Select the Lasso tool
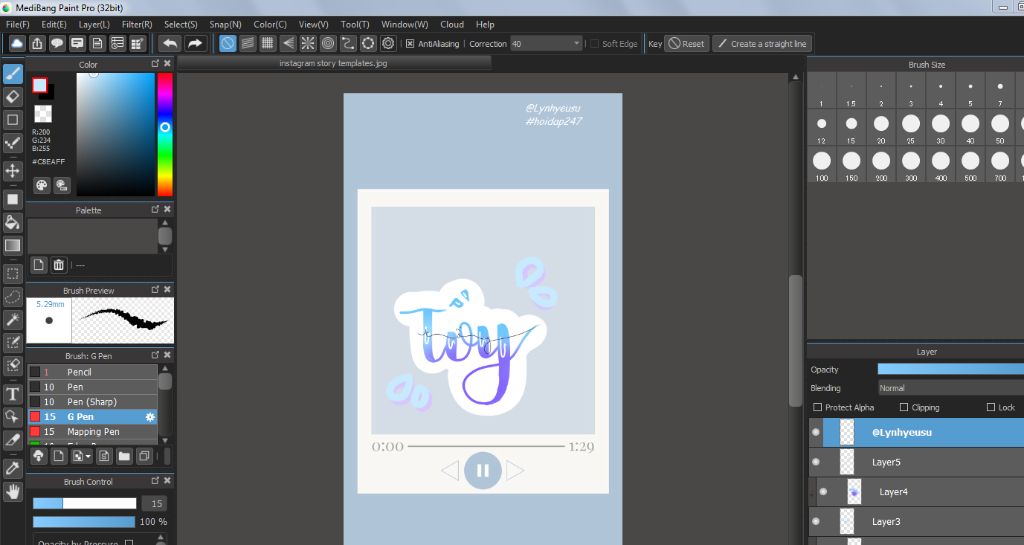 pos(12,297)
